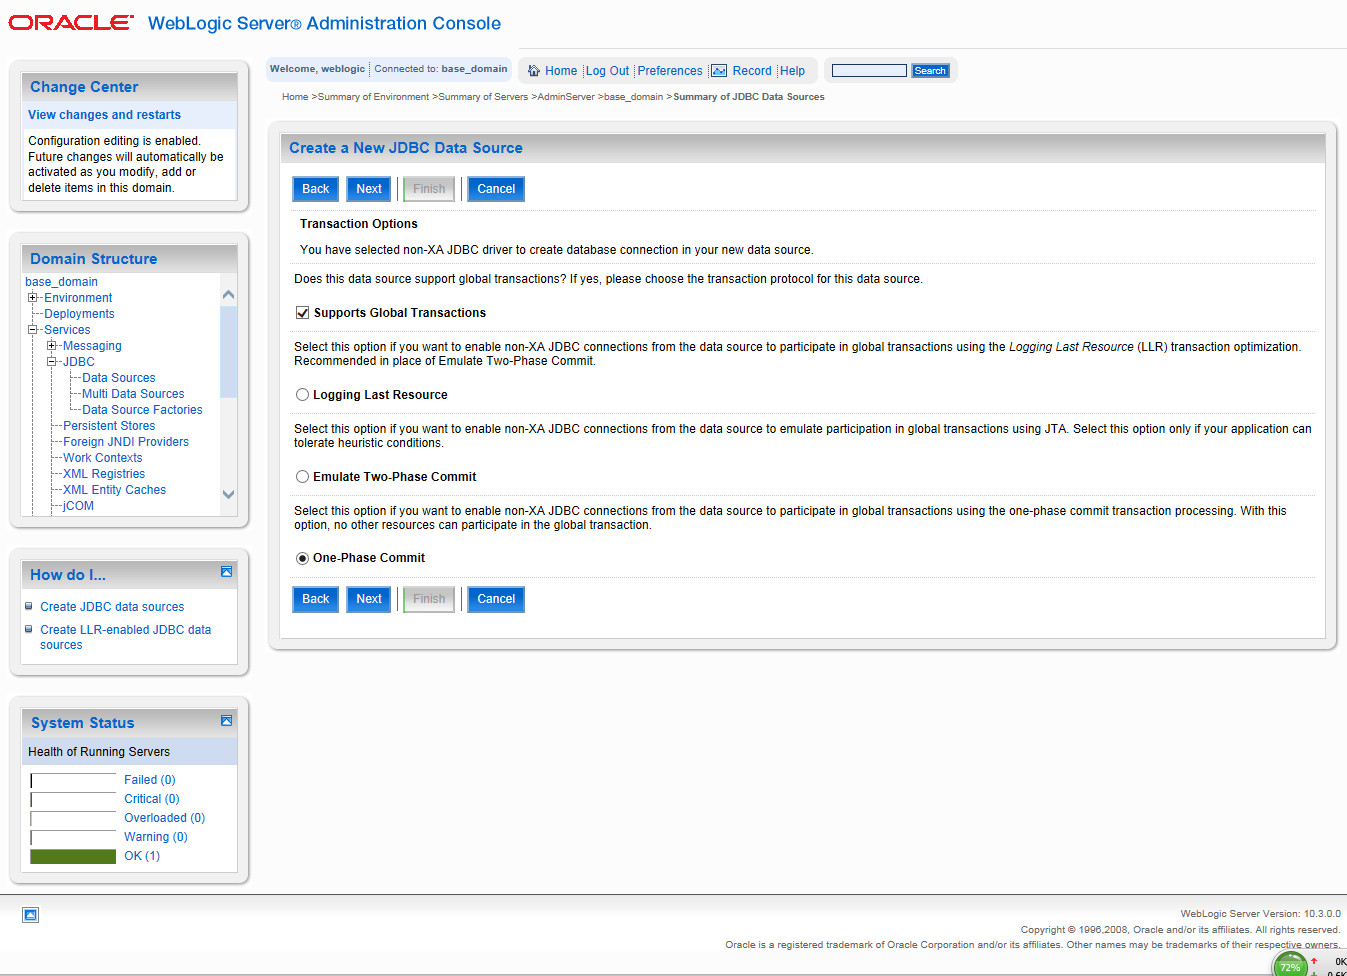Click Warning (0) status link
Viewport: 1347px width, 976px height.
click(155, 837)
